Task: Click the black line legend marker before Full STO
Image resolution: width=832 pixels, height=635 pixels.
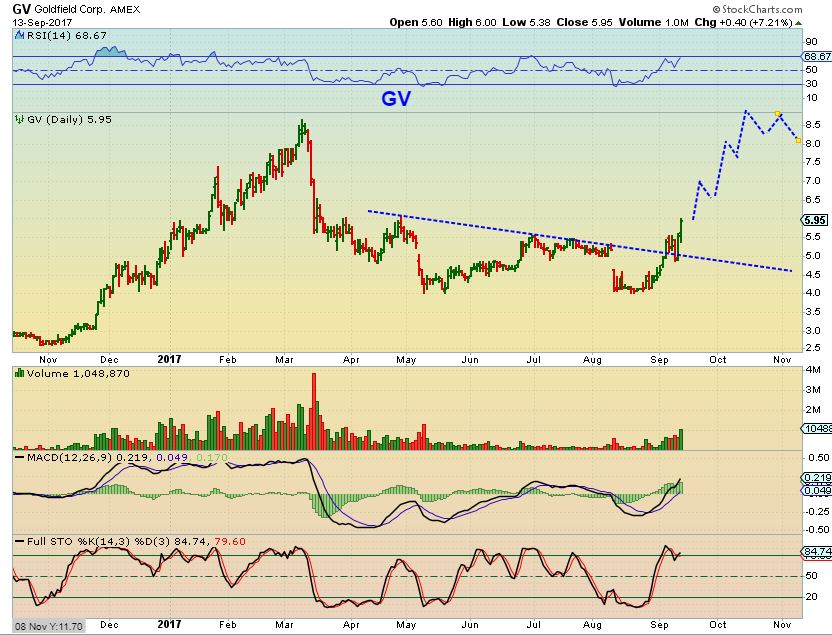Action: pyautogui.click(x=20, y=542)
